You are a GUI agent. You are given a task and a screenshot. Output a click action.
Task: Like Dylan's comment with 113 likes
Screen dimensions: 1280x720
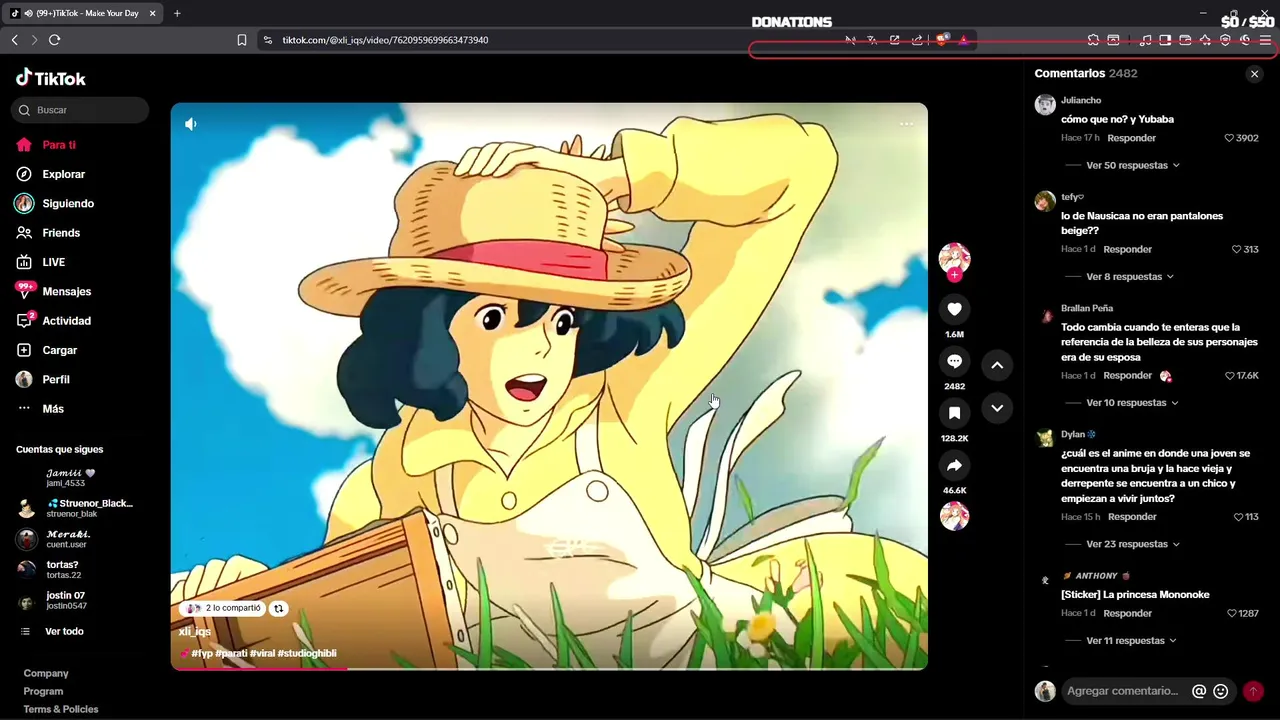pyautogui.click(x=1239, y=517)
